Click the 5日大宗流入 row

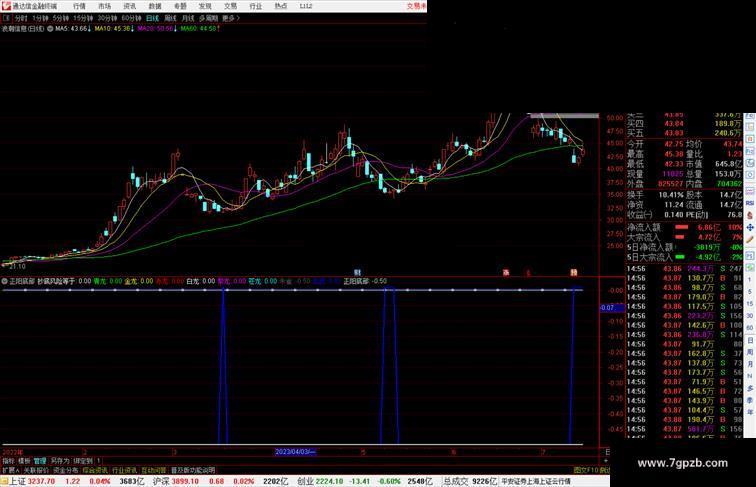click(x=685, y=257)
